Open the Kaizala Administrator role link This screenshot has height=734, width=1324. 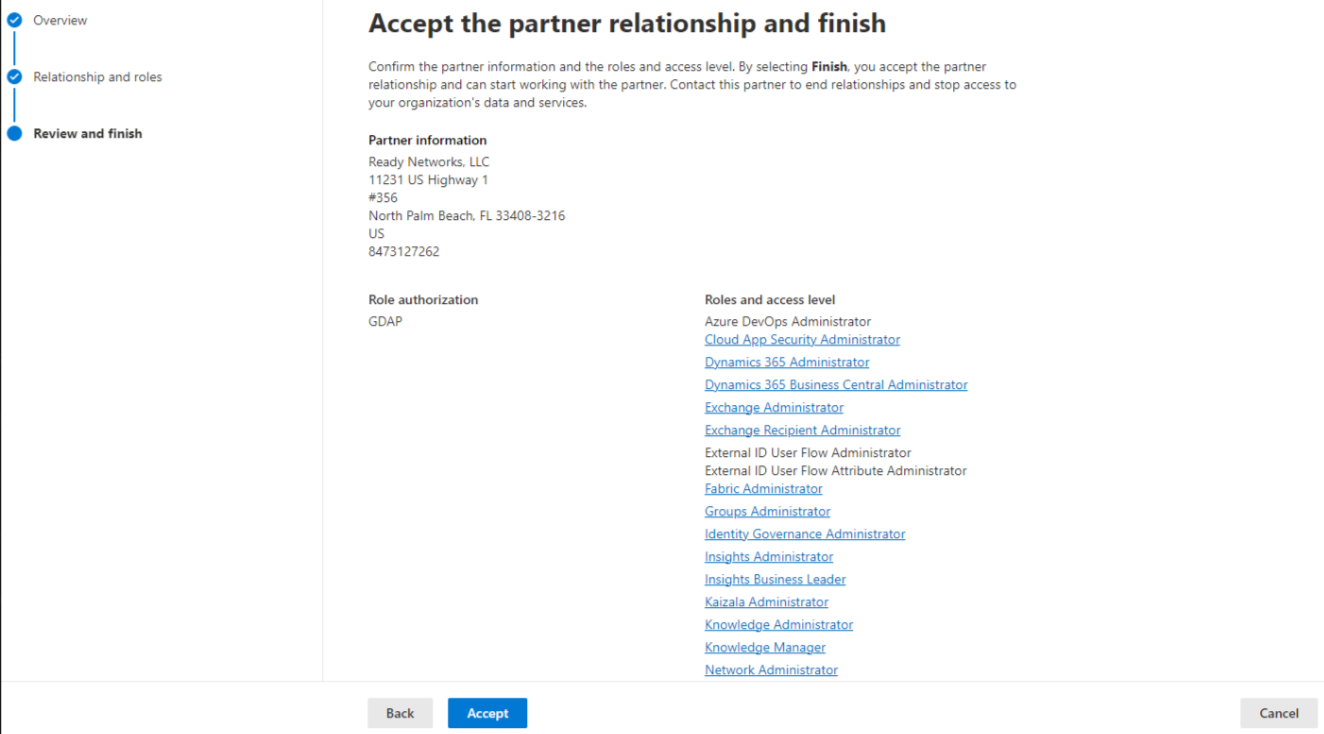click(x=766, y=602)
